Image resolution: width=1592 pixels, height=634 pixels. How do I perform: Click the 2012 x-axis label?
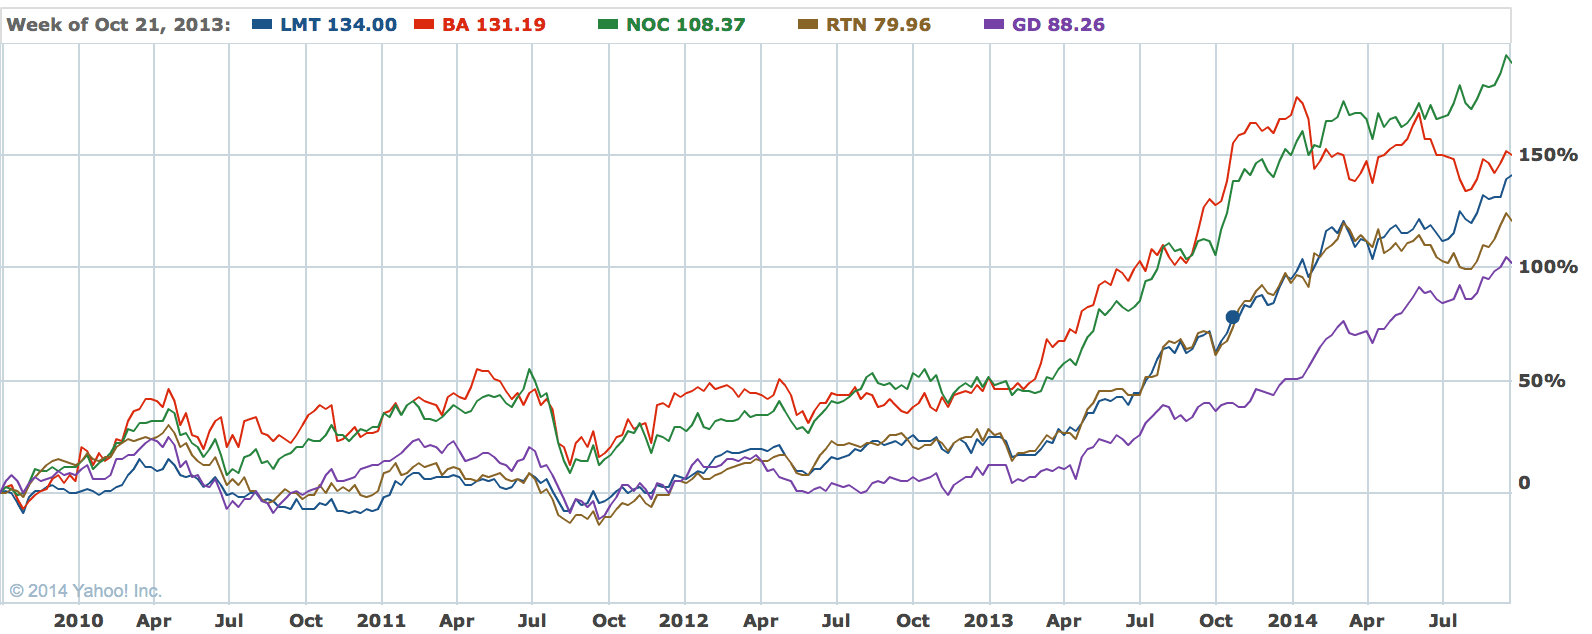(x=684, y=620)
